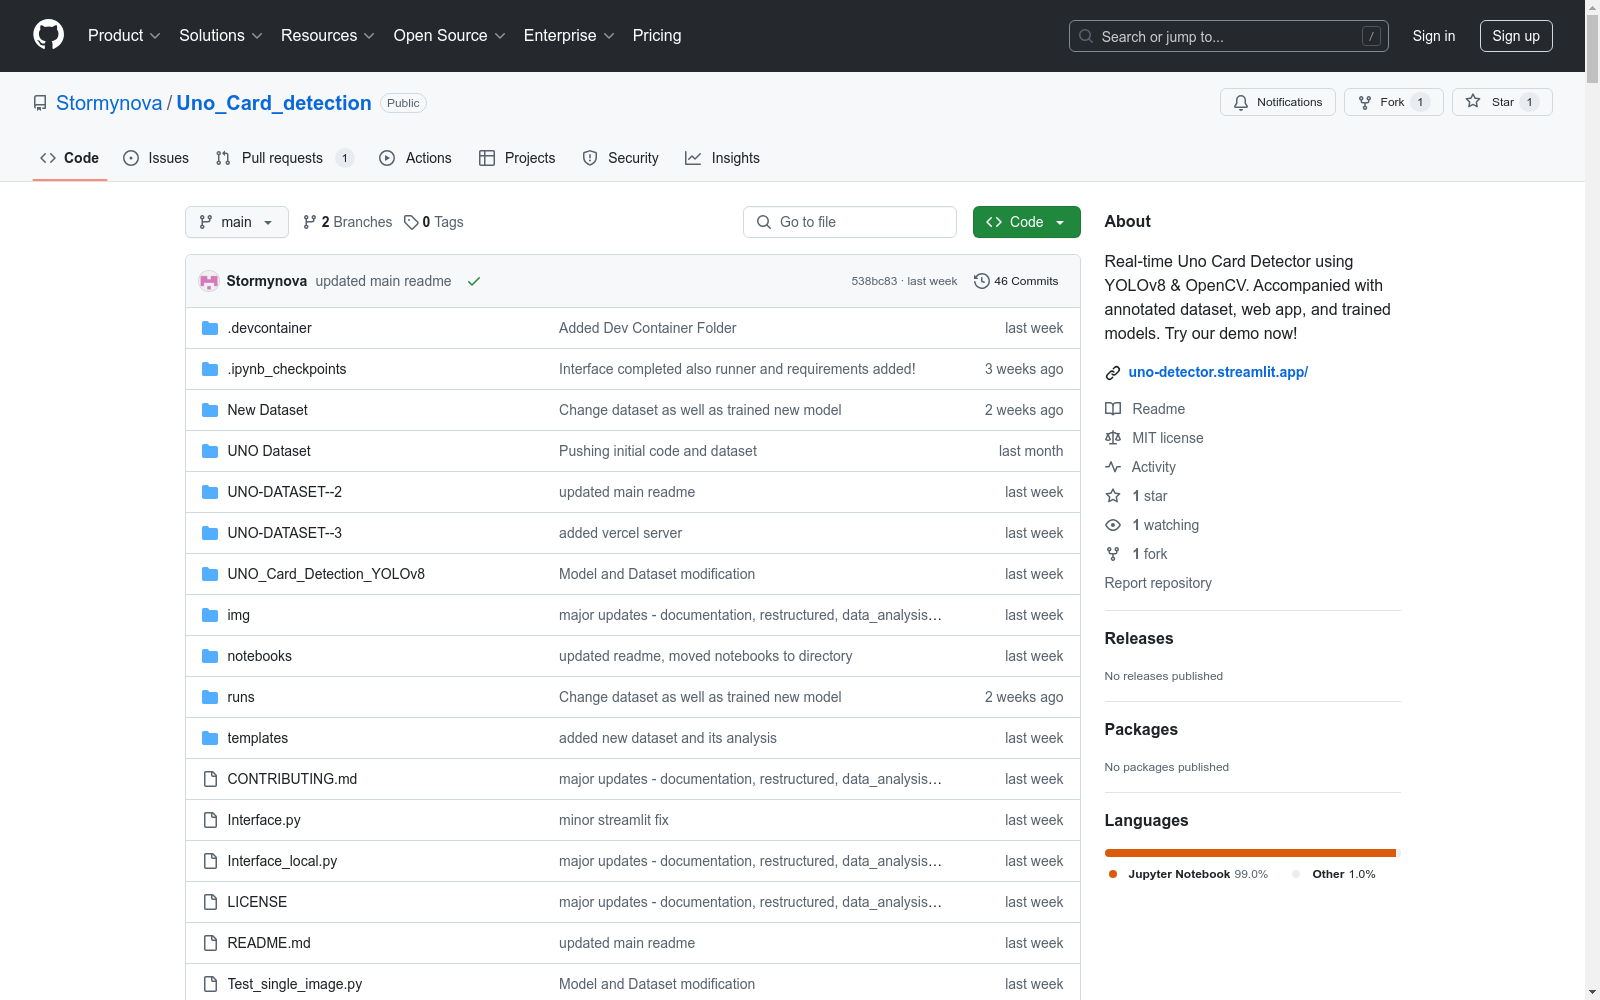The height and width of the screenshot is (1000, 1600).
Task: Open the Pricing link
Action: point(657,35)
